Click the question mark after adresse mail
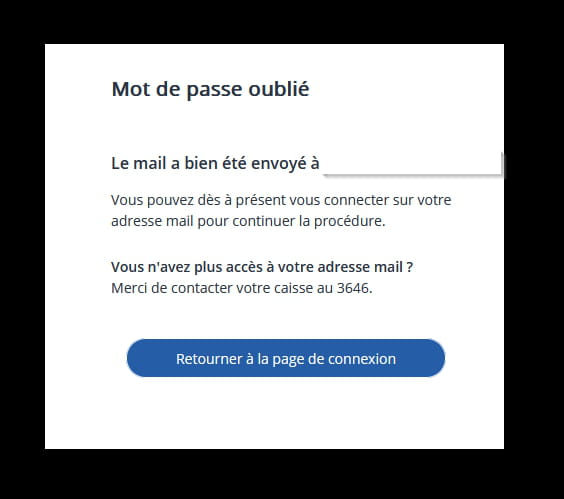Screen dimensions: 564x499 click(409, 267)
